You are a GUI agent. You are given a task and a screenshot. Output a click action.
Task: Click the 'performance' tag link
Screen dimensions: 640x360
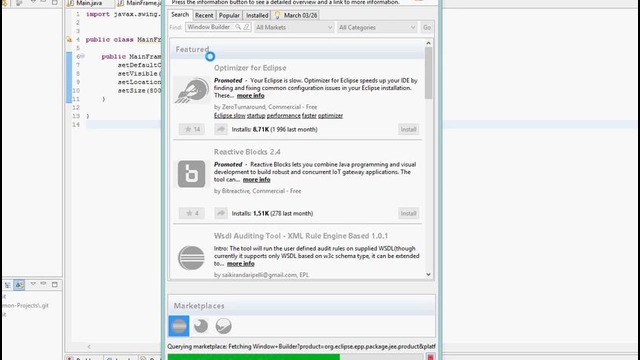(x=284, y=116)
